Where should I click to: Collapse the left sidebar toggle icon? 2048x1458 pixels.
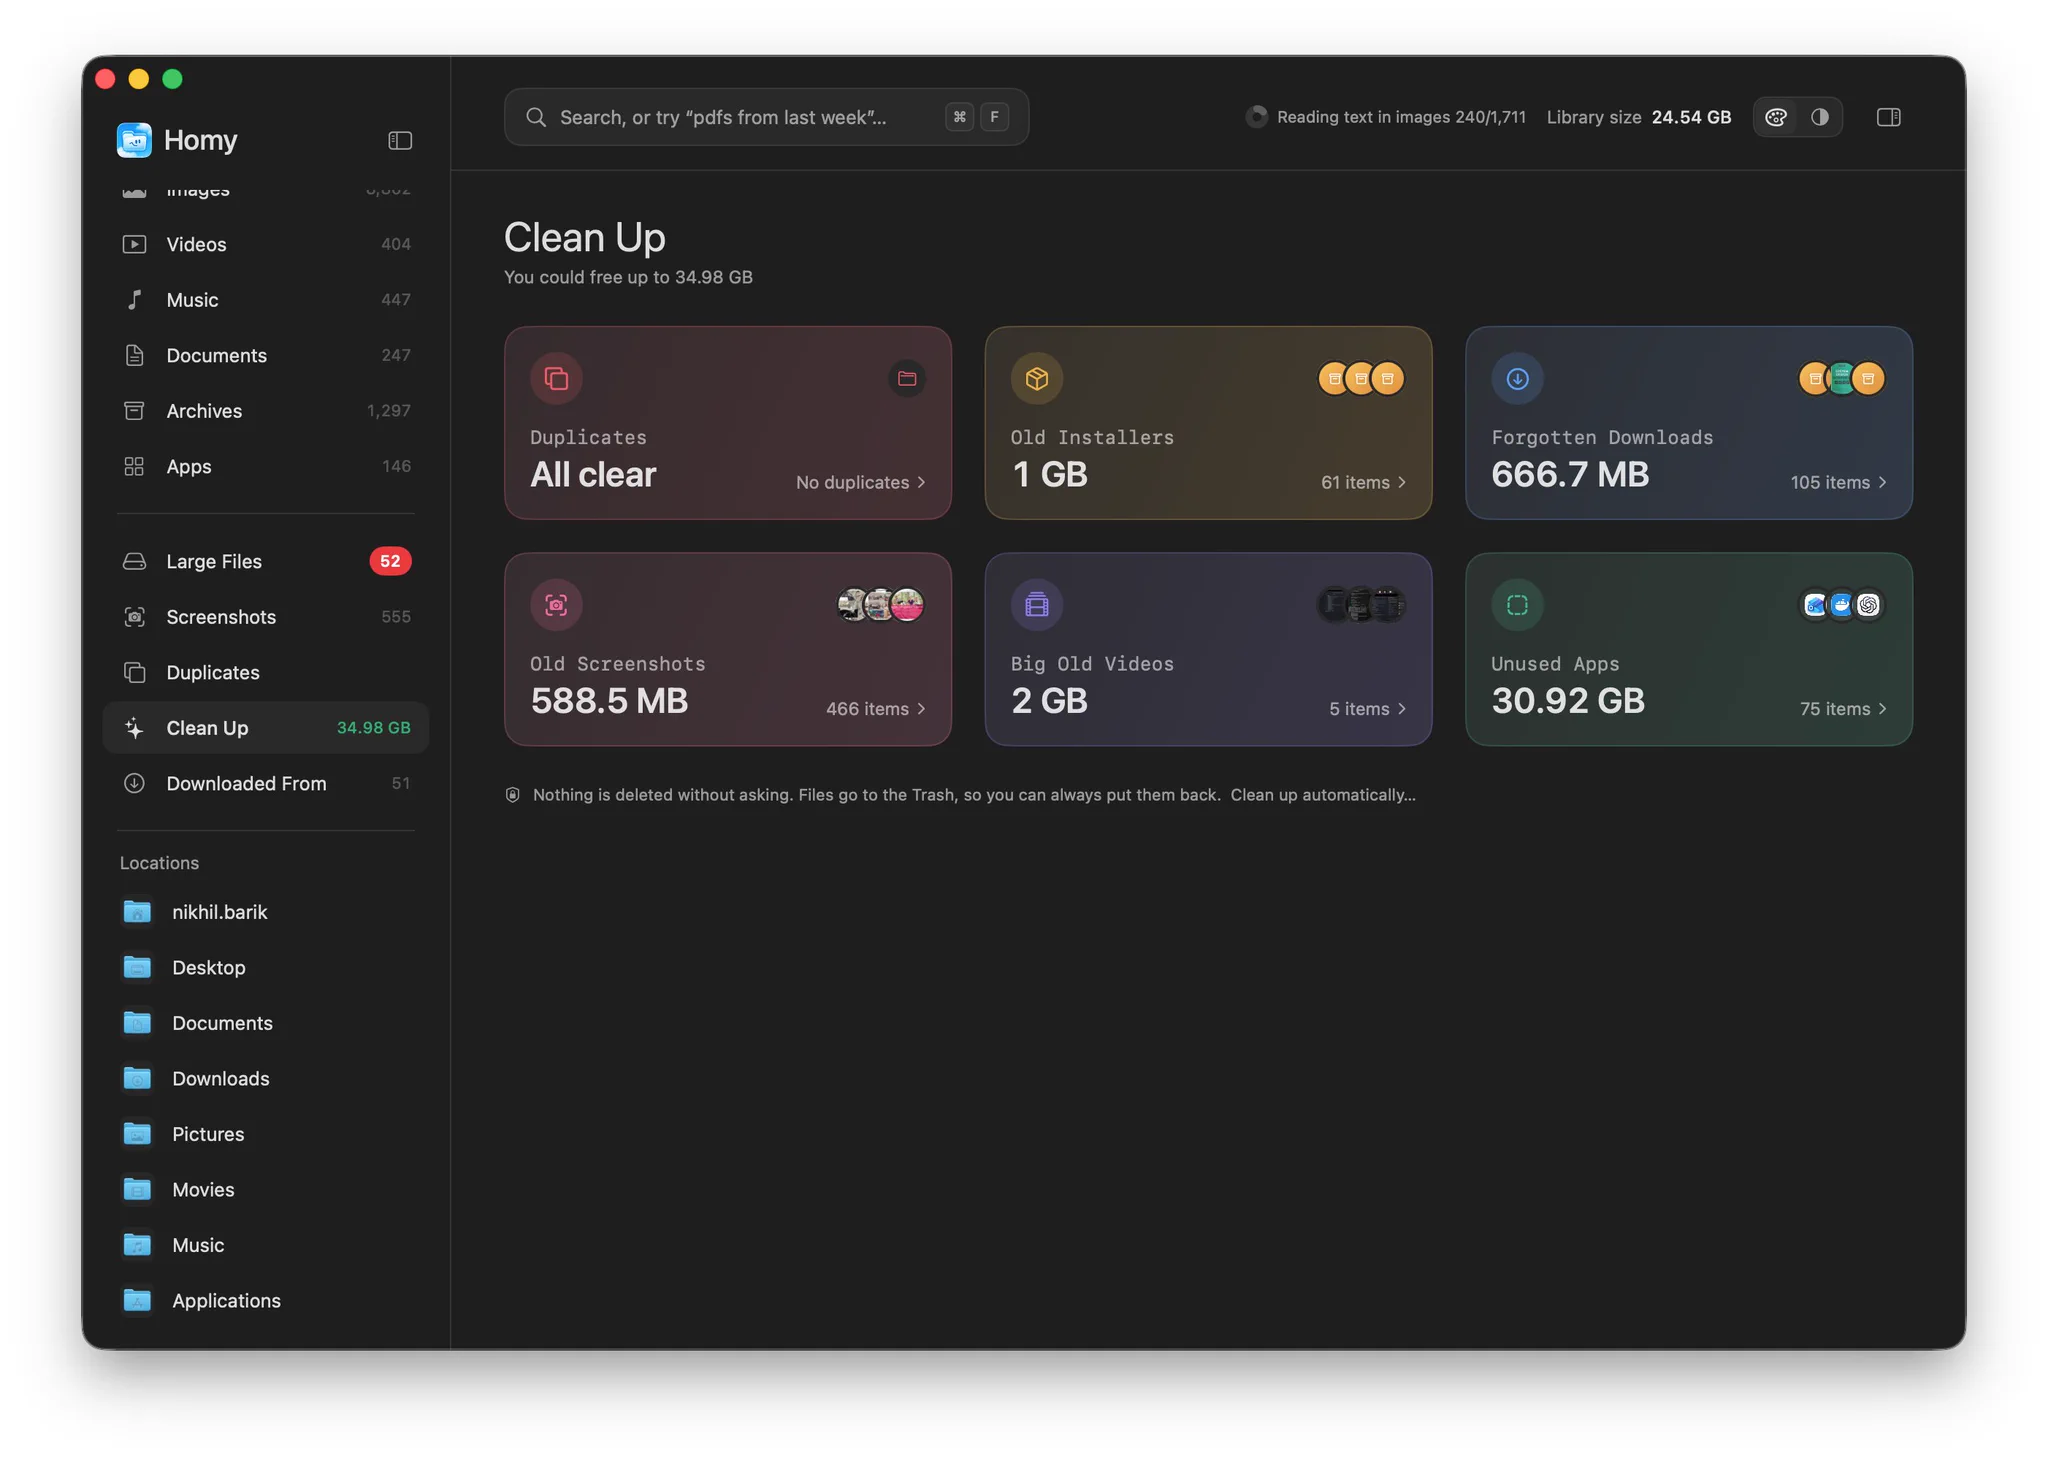click(400, 140)
